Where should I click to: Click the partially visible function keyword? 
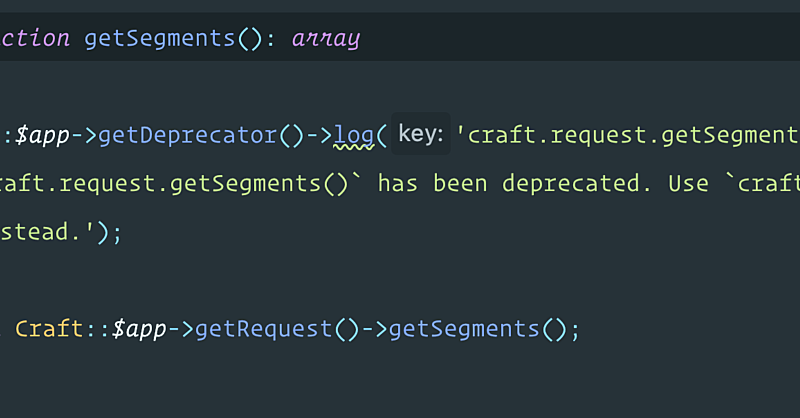(35, 39)
